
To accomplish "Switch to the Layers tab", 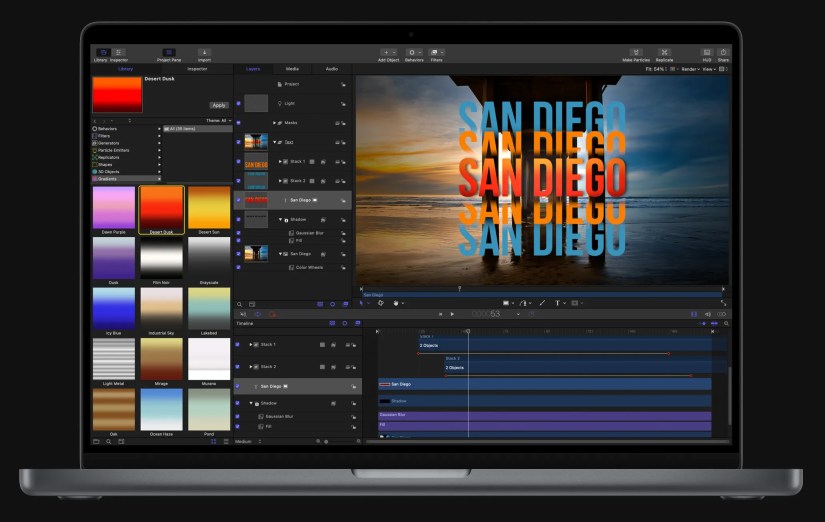I will pyautogui.click(x=253, y=69).
